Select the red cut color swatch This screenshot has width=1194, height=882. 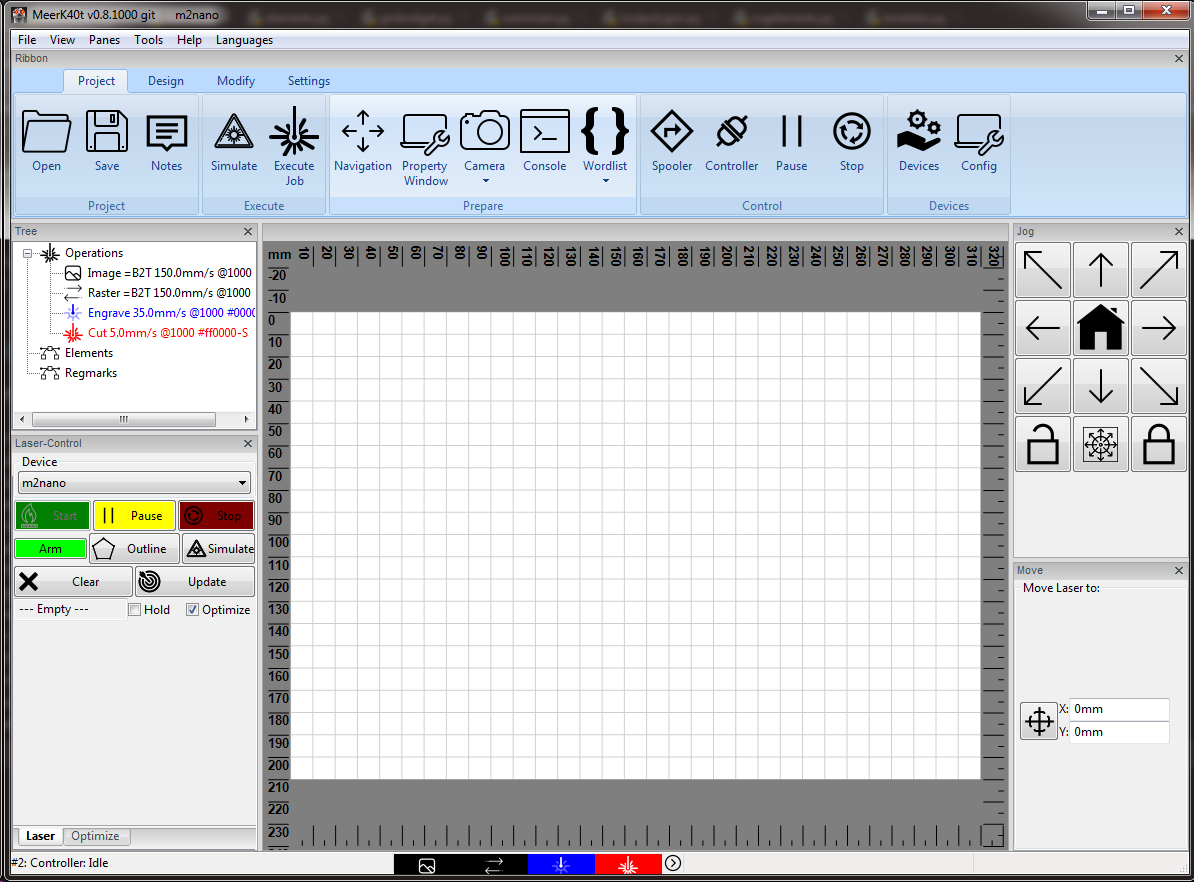628,864
